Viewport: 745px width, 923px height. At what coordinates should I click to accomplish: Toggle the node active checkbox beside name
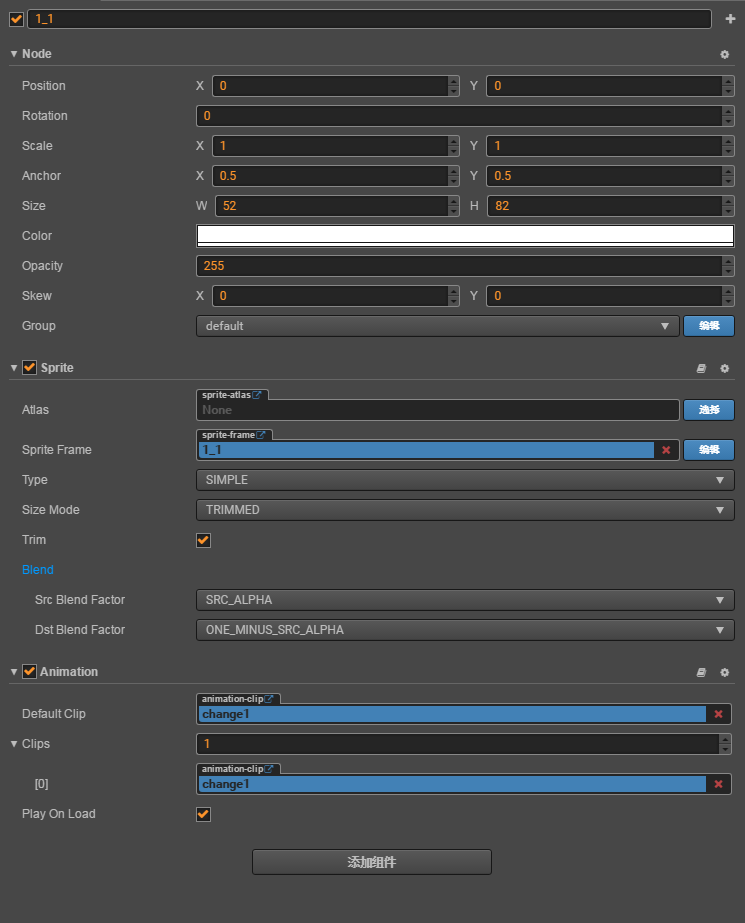16,19
